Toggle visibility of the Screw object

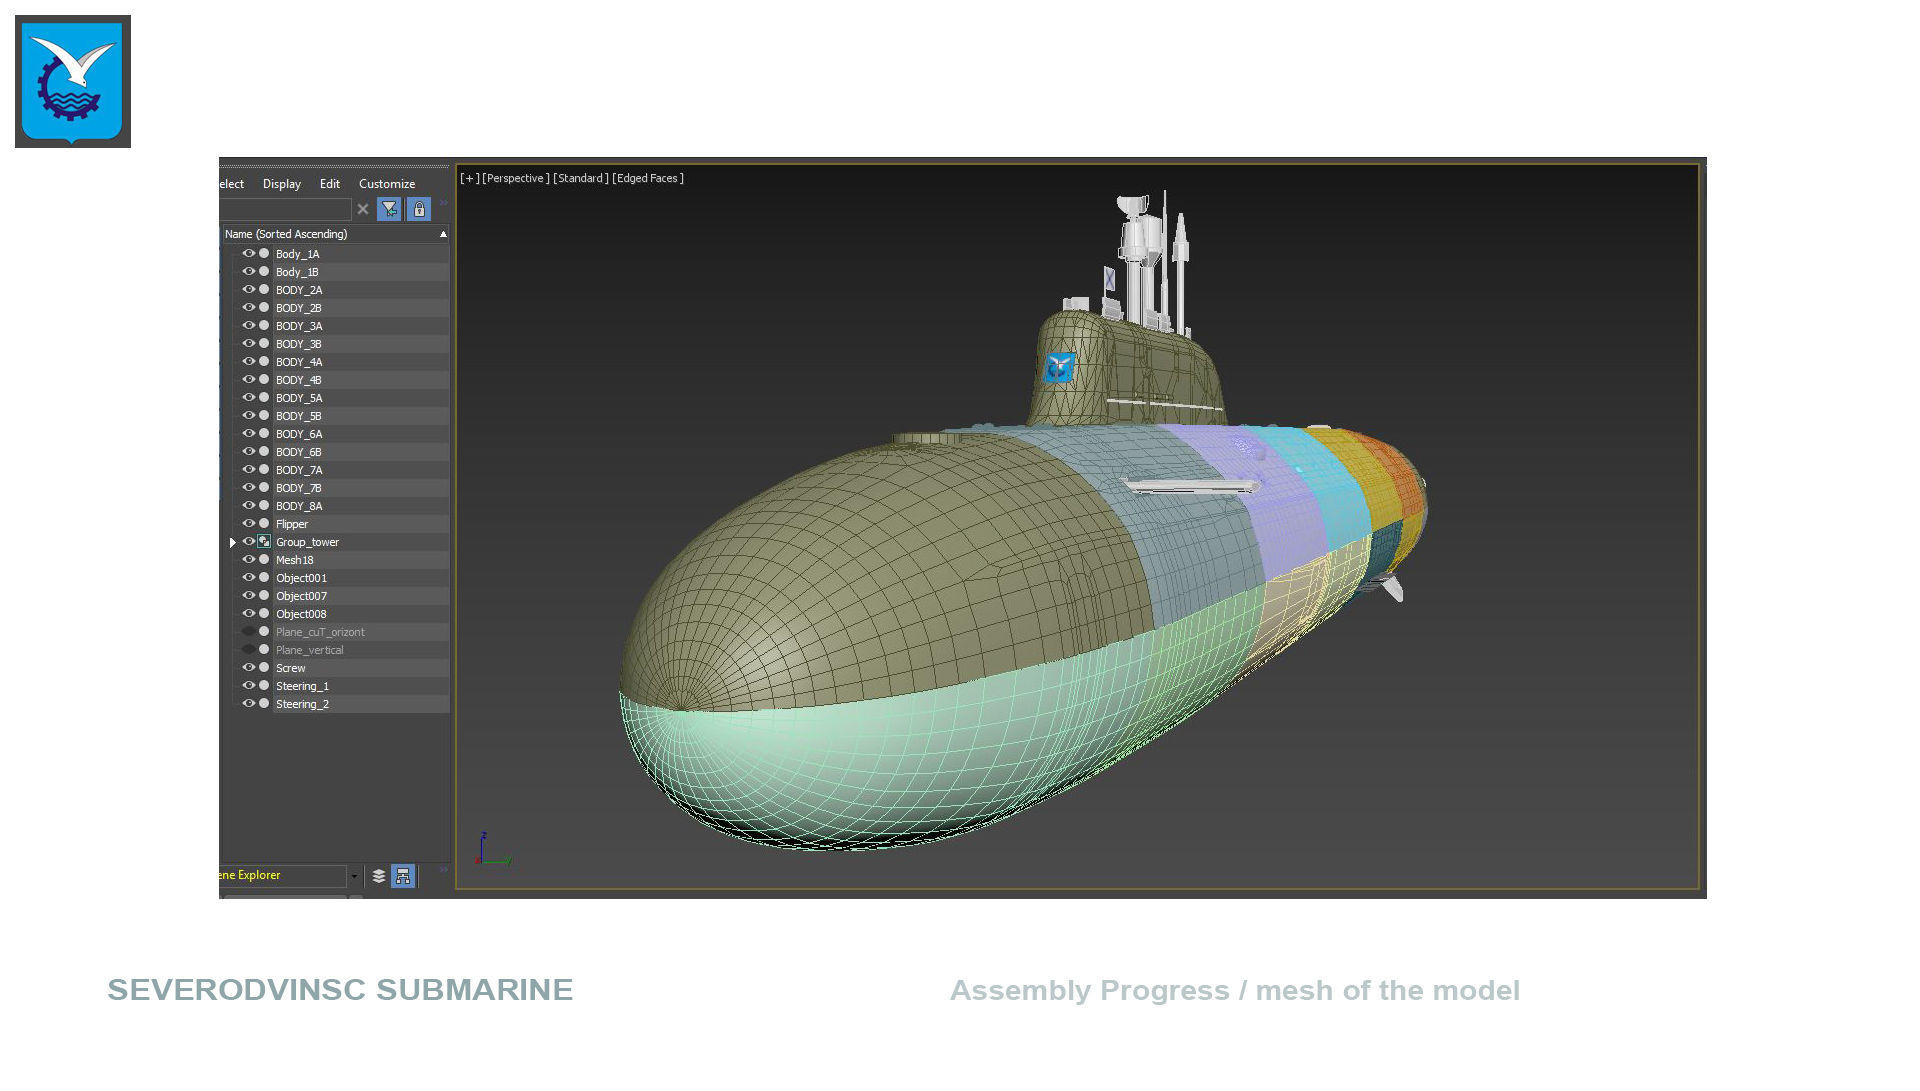[249, 668]
